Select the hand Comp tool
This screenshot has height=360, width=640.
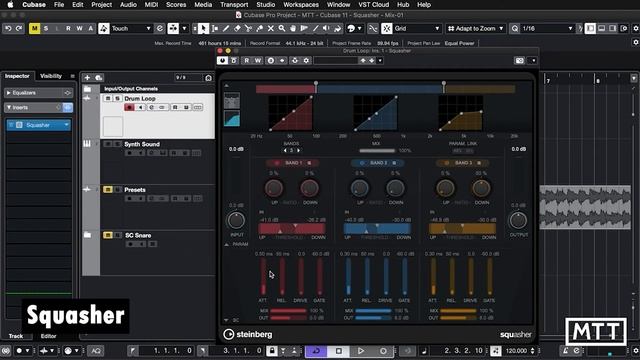click(293, 29)
